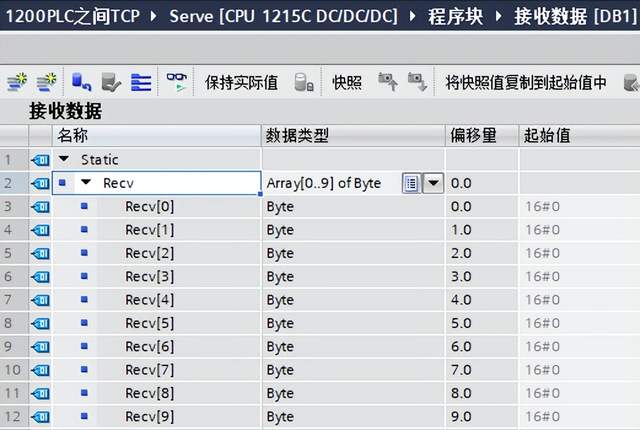Click breadcrumb 1200PLC之间TCP

pos(72,16)
